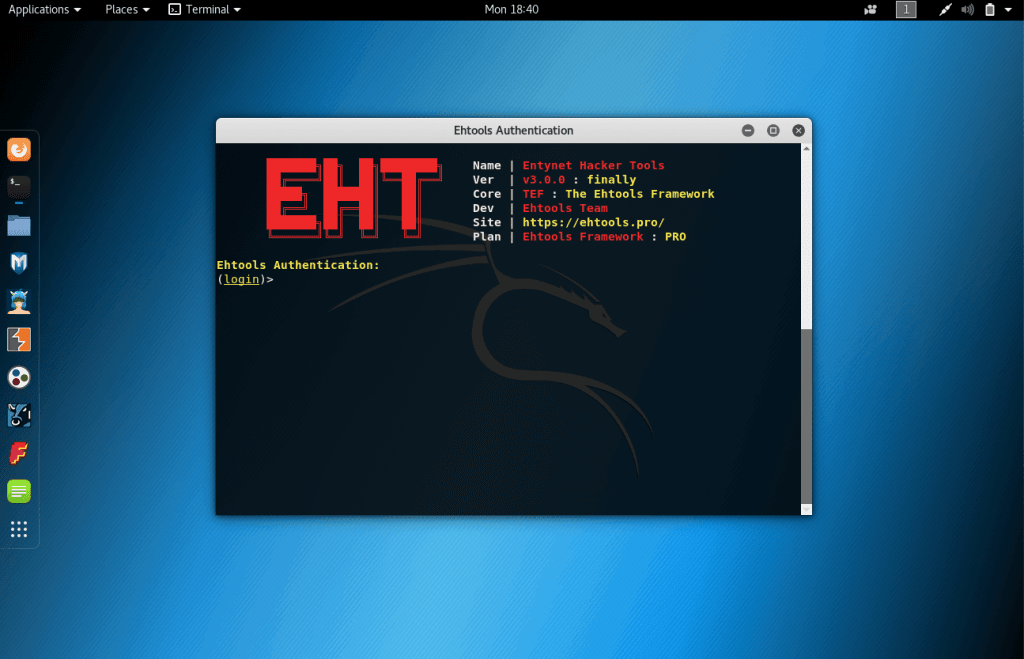Open Armitage girl-avatar icon in dock
The width and height of the screenshot is (1024, 659).
[19, 302]
